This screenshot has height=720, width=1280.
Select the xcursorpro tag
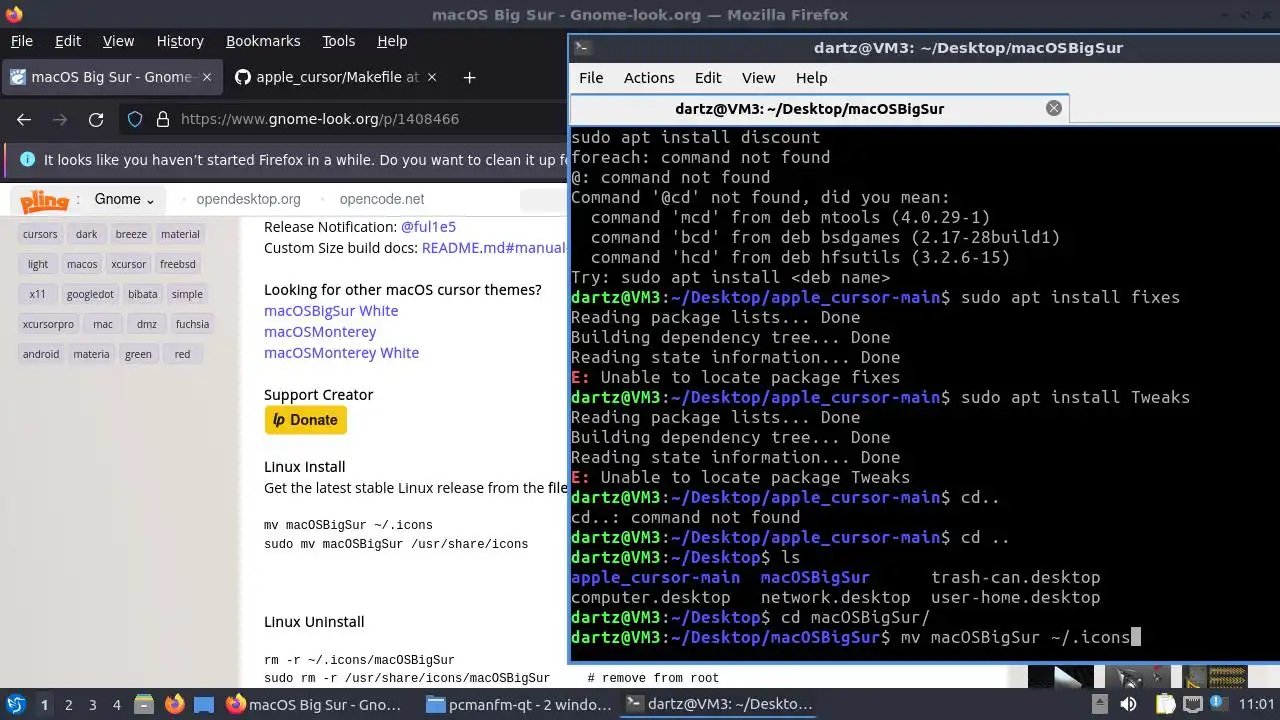(x=48, y=324)
